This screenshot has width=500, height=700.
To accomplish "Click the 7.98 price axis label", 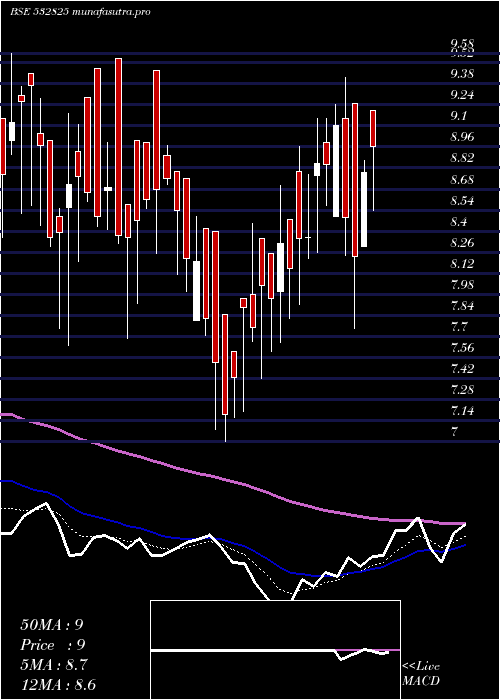I will point(463,284).
